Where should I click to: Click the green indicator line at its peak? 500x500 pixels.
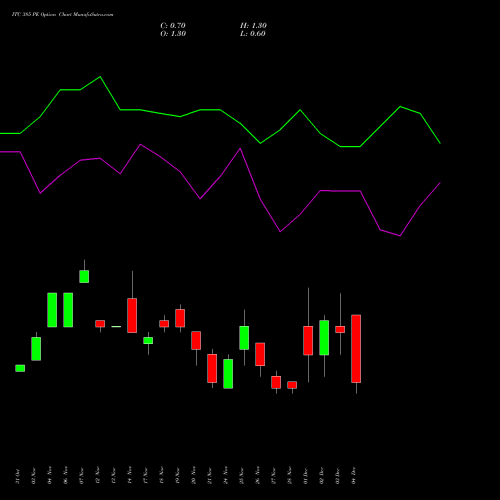[100, 77]
